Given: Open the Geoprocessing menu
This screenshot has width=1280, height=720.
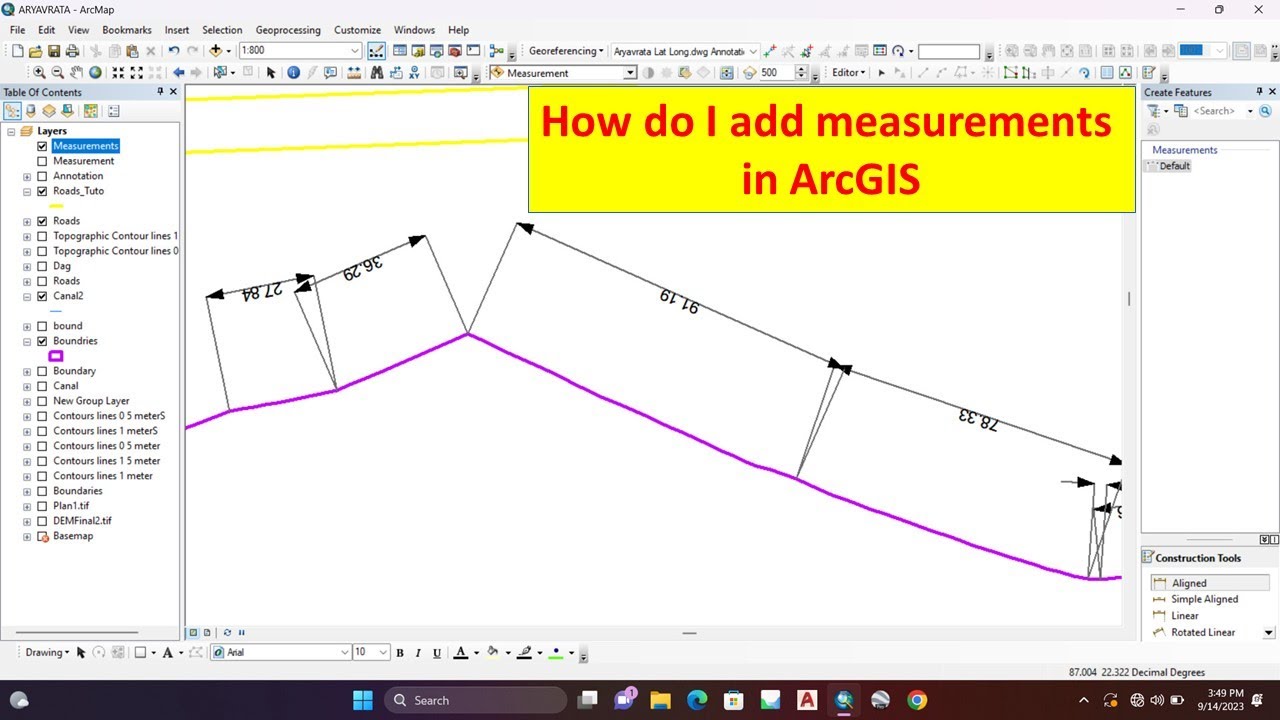Looking at the screenshot, I should pos(288,30).
